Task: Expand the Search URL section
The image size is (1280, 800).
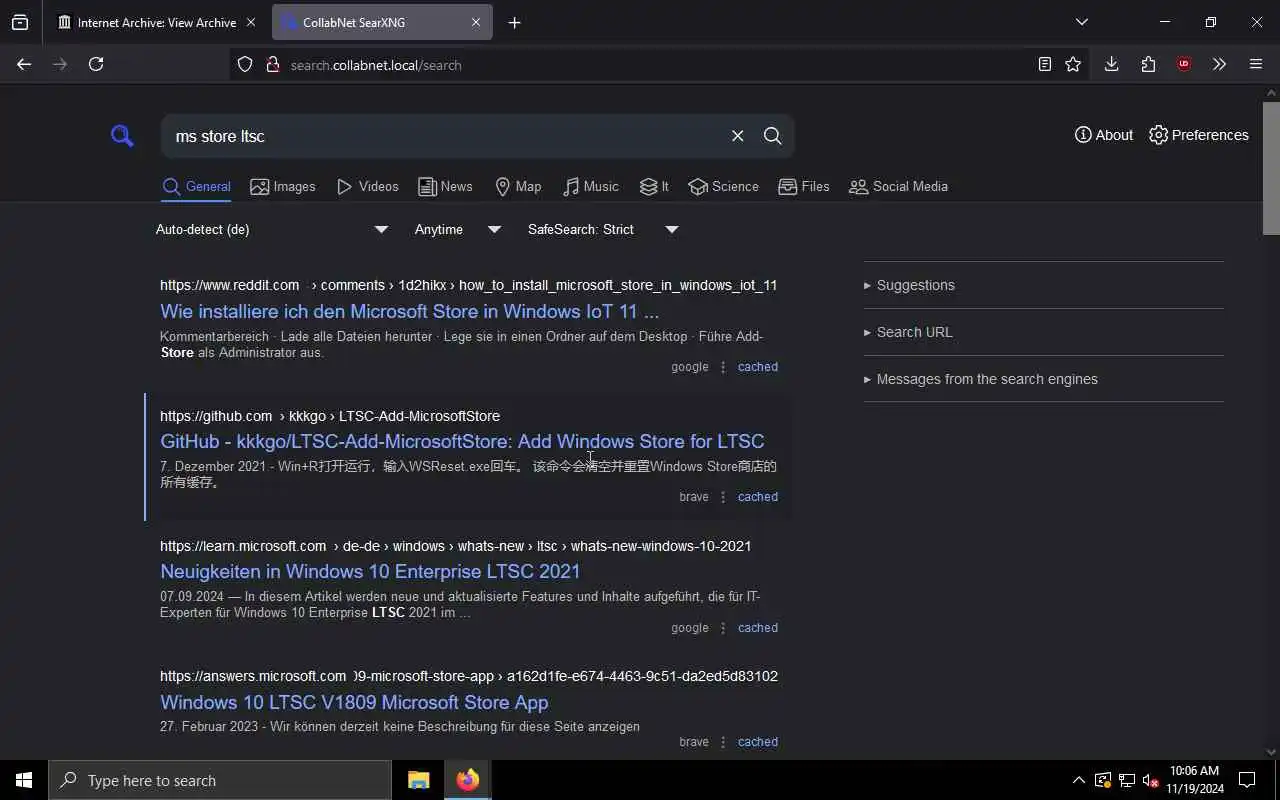Action: (x=1043, y=332)
